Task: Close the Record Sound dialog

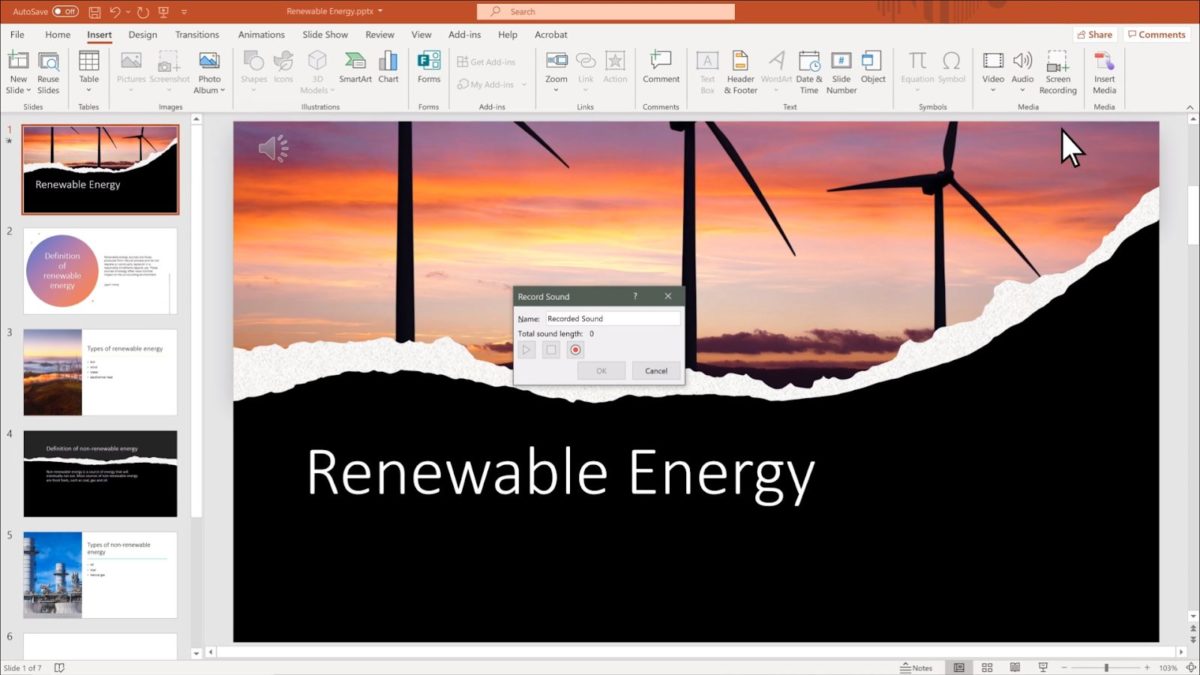Action: 668,297
